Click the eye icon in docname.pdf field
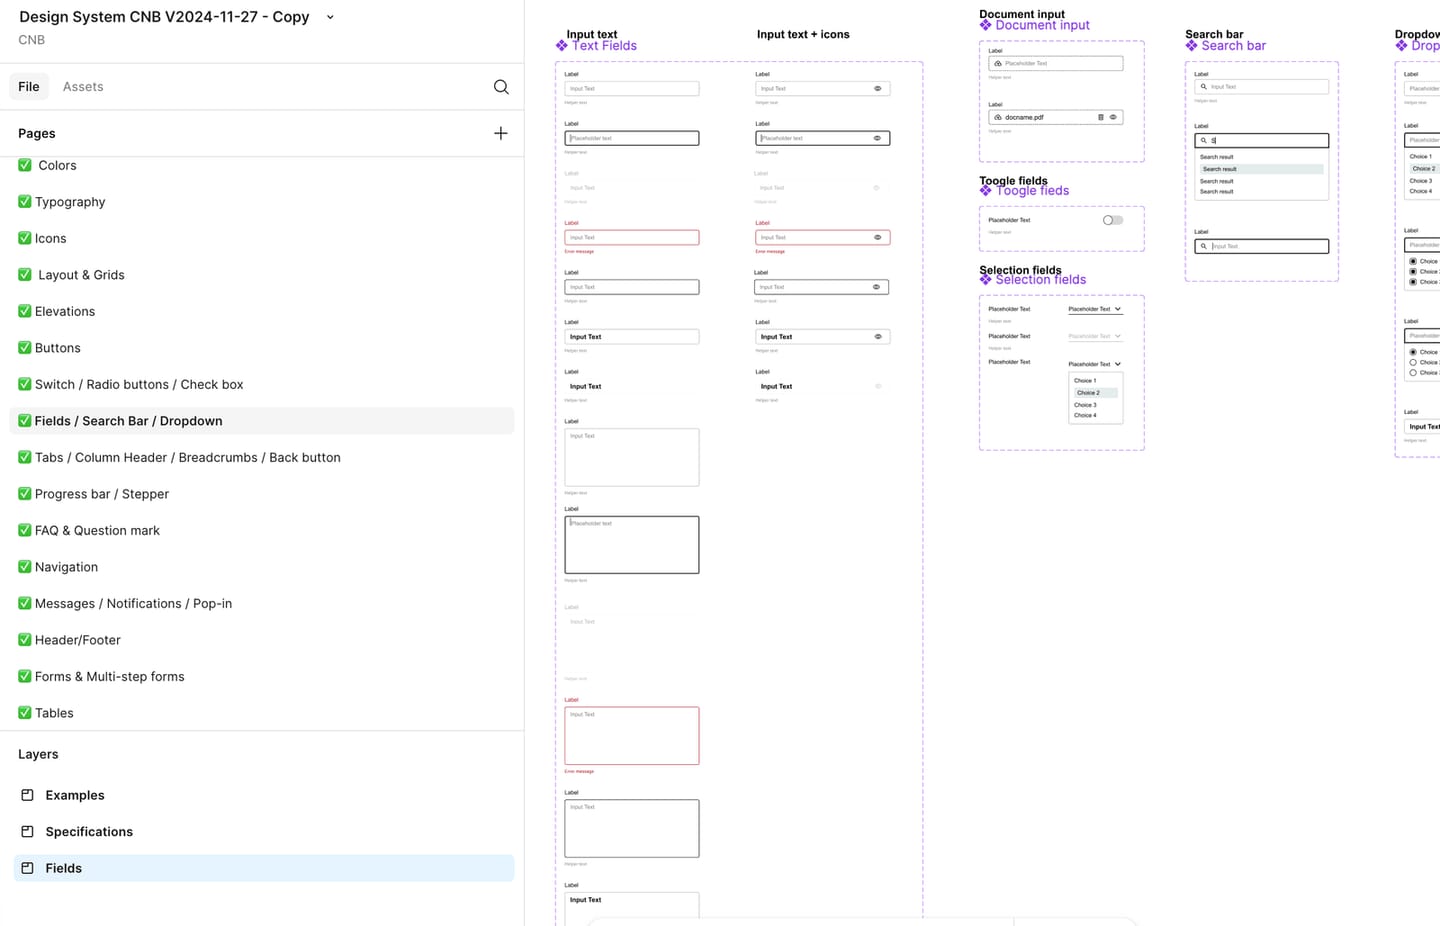Image resolution: width=1440 pixels, height=926 pixels. pos(1113,117)
